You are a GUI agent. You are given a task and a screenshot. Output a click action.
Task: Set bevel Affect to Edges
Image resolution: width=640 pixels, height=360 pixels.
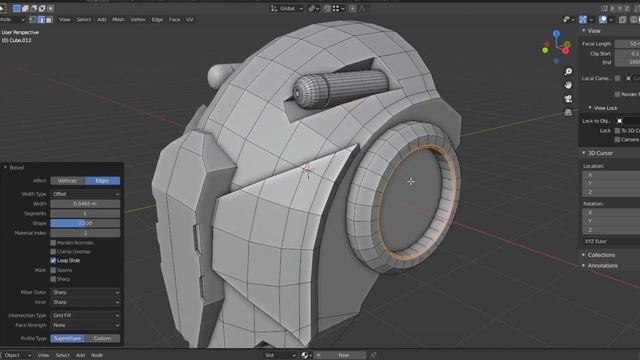pyautogui.click(x=102, y=181)
